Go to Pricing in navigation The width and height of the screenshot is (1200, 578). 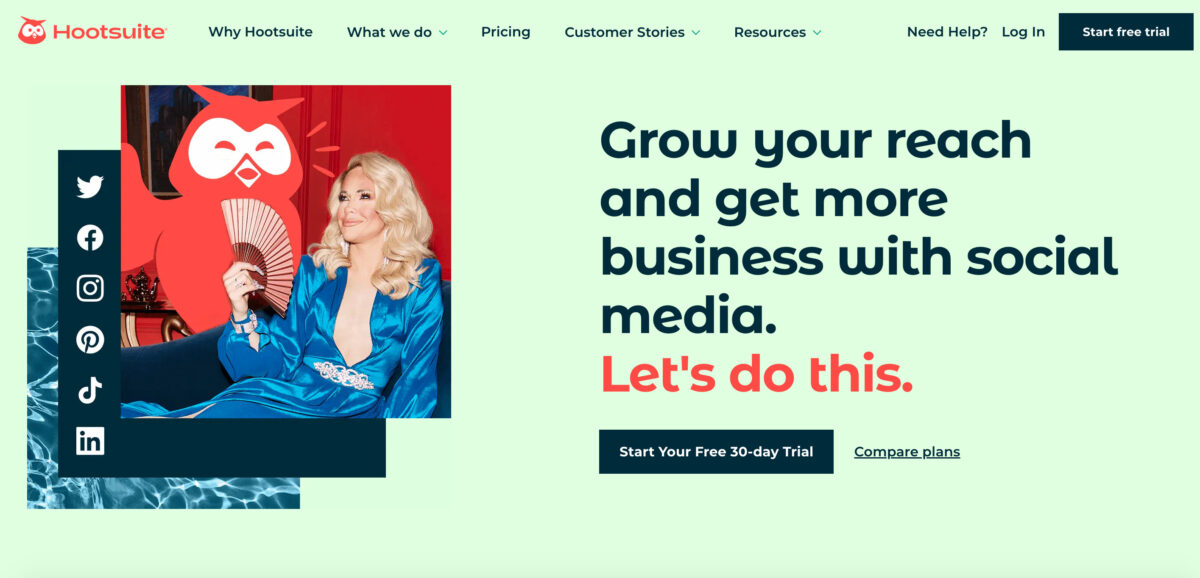506,32
